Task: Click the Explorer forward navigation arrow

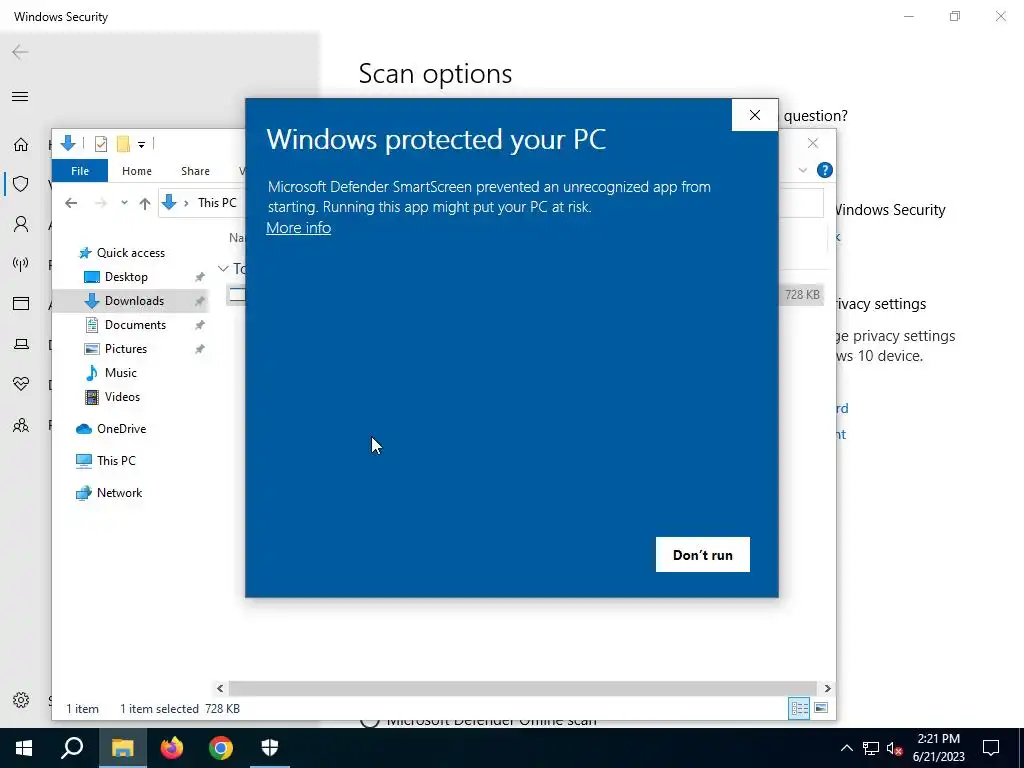Action: (x=101, y=203)
